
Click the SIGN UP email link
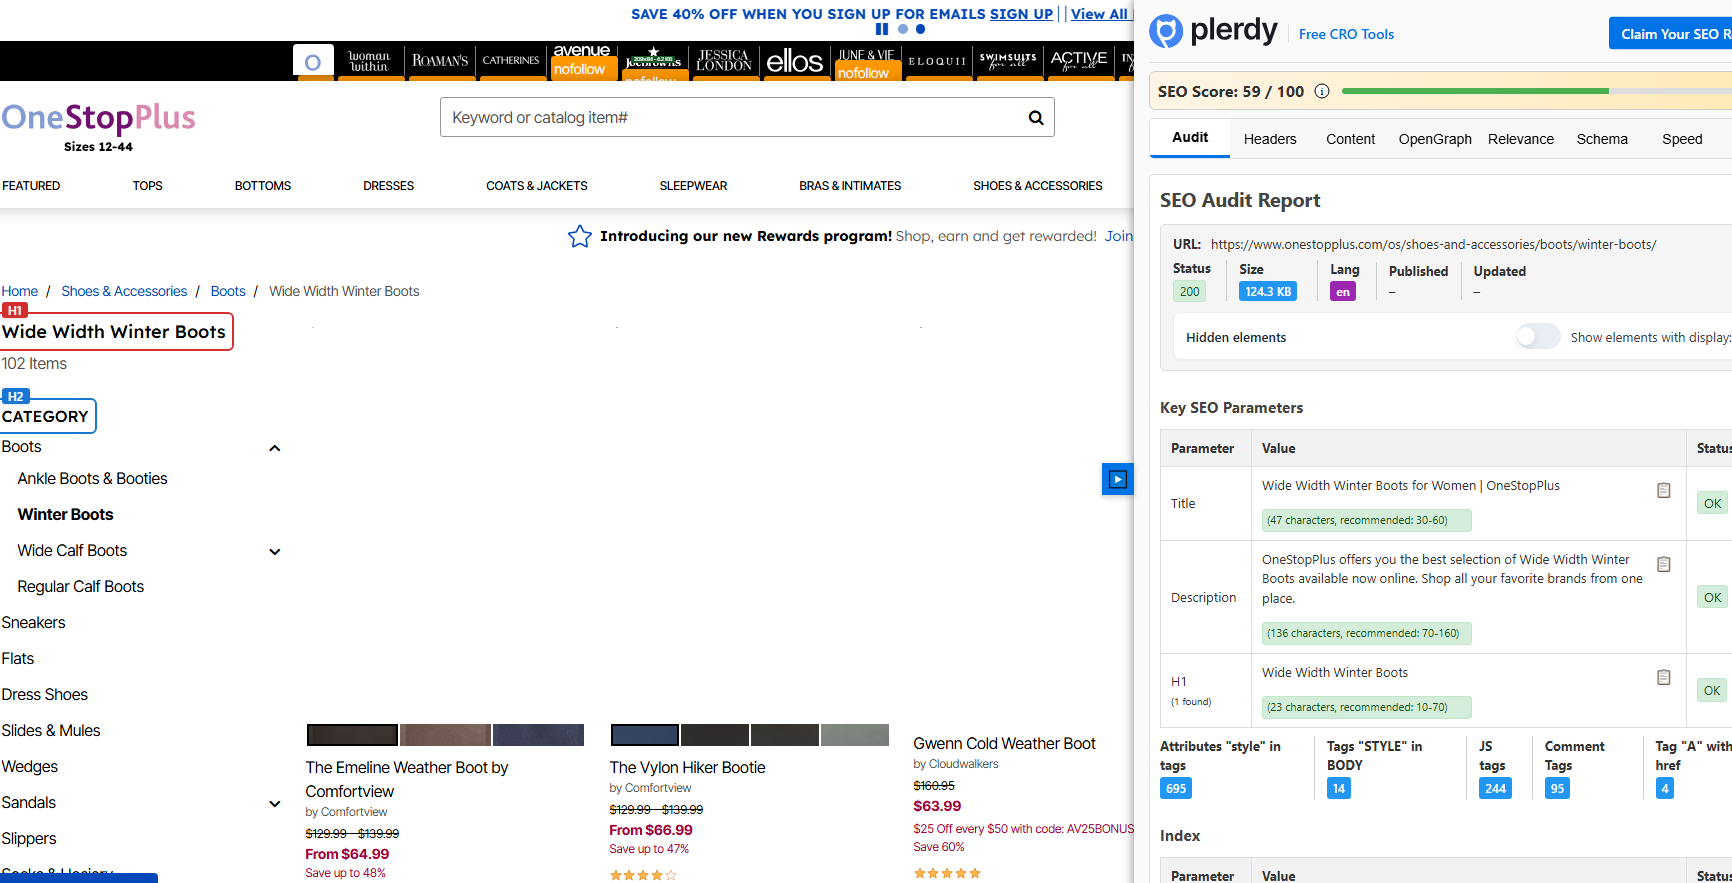coord(1021,14)
